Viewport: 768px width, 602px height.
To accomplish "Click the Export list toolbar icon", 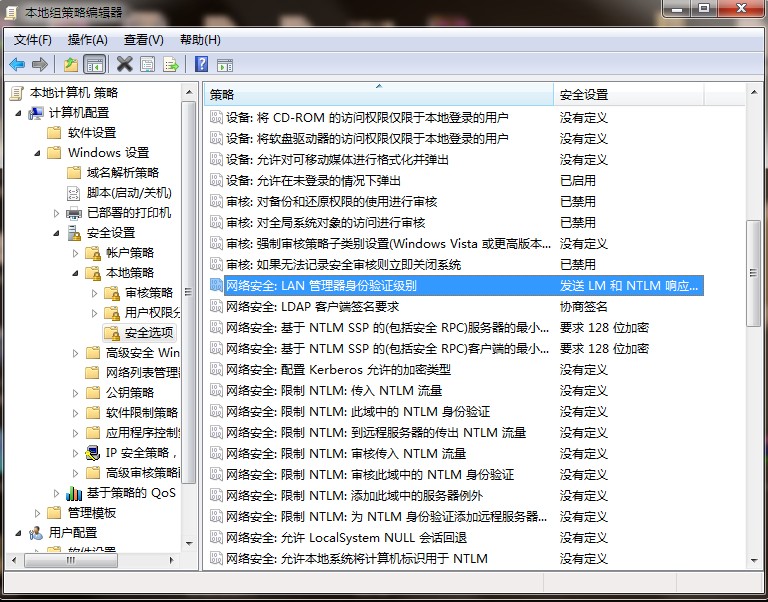I will tap(171, 64).
